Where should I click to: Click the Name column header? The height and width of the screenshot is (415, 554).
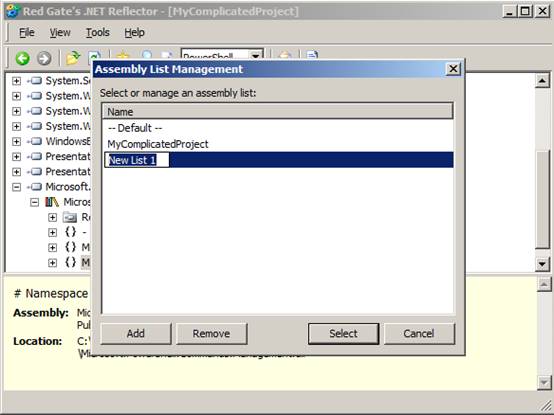[278, 112]
